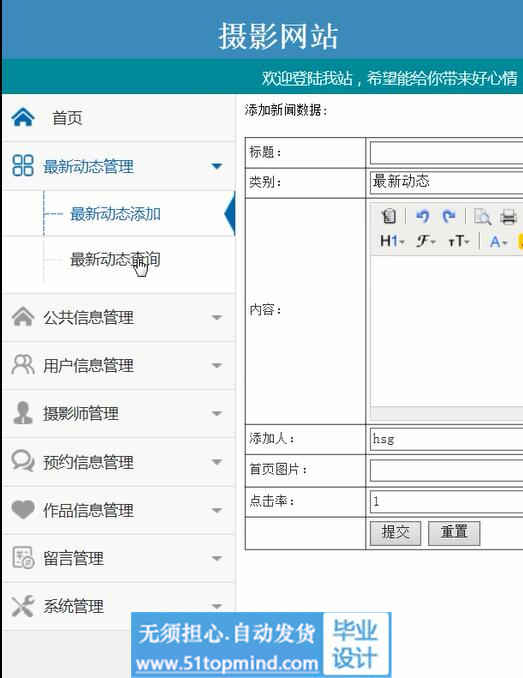Screen dimensions: 523x678
Task: Click the print icon in editor toolbar
Action: coord(509,216)
